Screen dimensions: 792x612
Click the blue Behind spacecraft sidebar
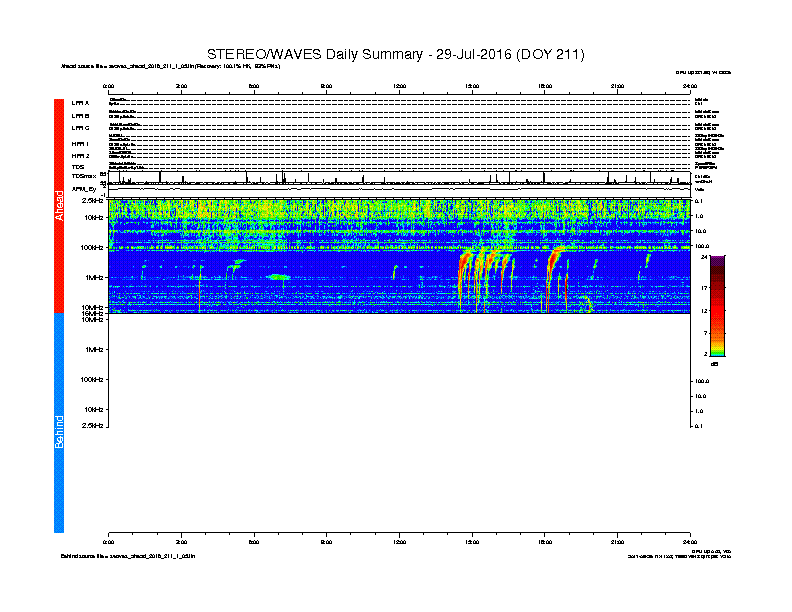click(59, 423)
